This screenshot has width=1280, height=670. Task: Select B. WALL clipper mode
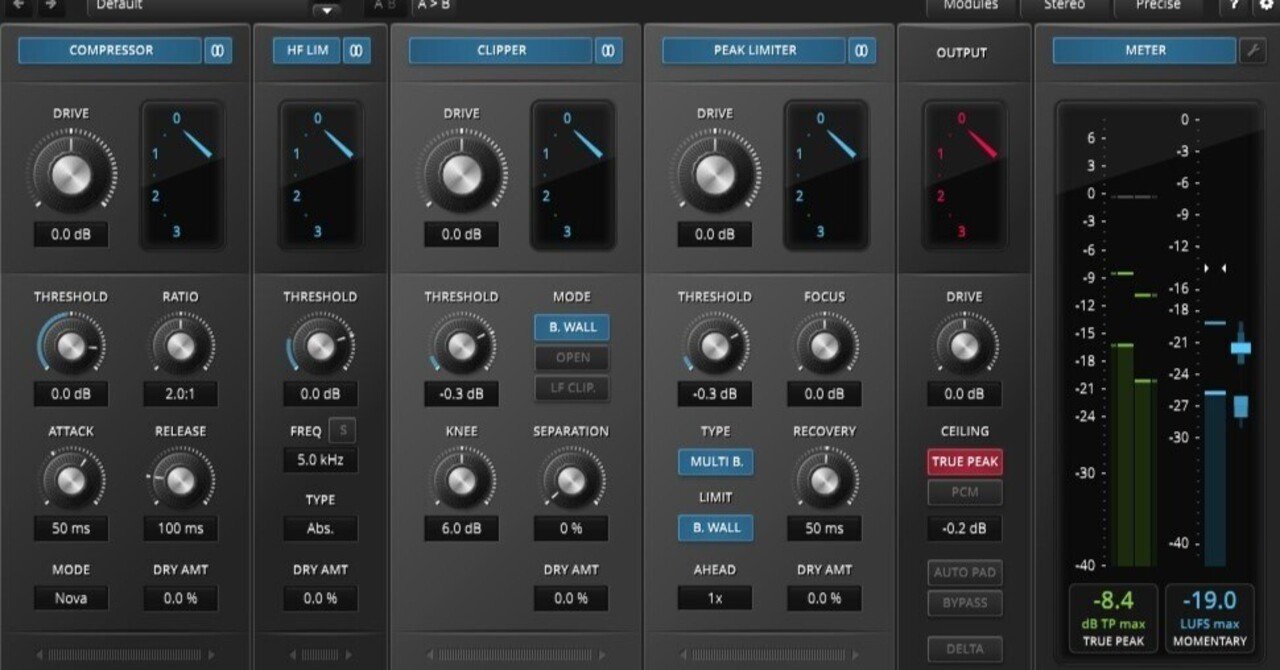click(x=571, y=327)
